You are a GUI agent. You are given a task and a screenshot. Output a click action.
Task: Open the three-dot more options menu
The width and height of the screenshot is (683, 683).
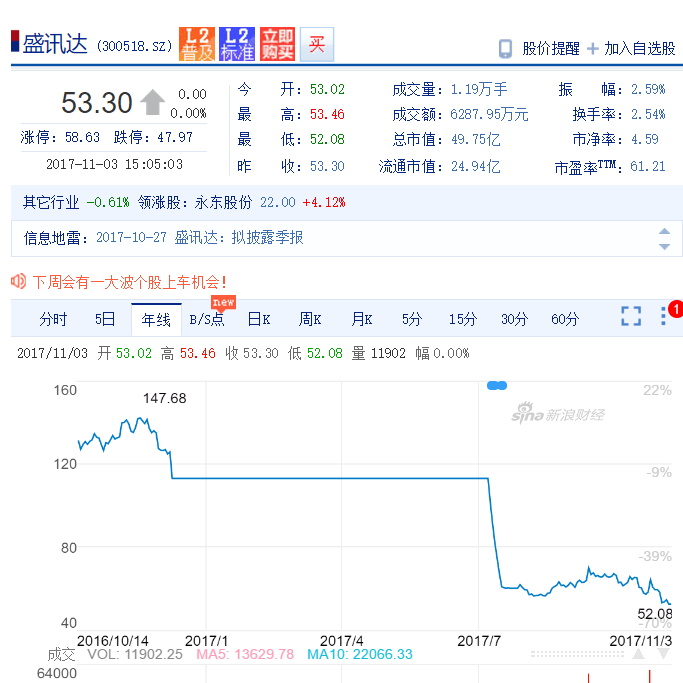[663, 316]
